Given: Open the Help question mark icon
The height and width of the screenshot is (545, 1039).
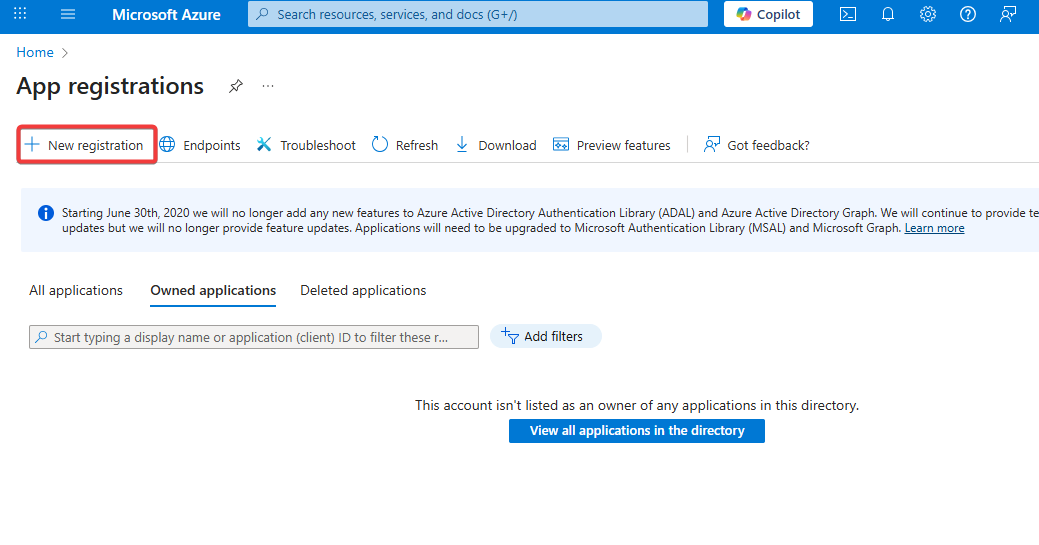Looking at the screenshot, I should pos(967,14).
